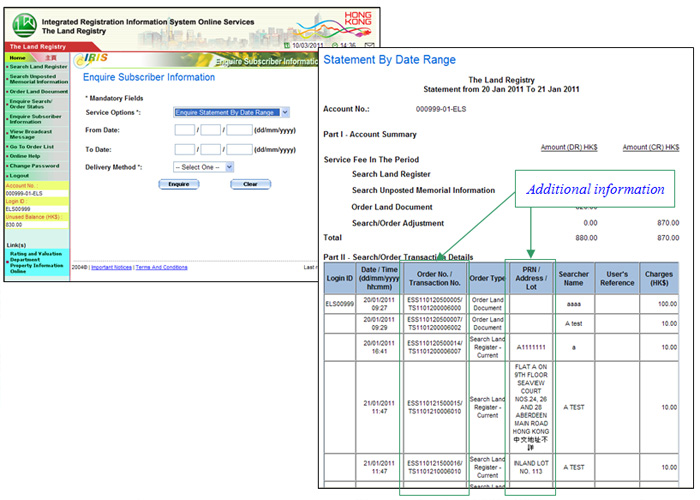The width and height of the screenshot is (700, 500).
Task: Open the Terms And Conditions link
Action: click(x=161, y=267)
